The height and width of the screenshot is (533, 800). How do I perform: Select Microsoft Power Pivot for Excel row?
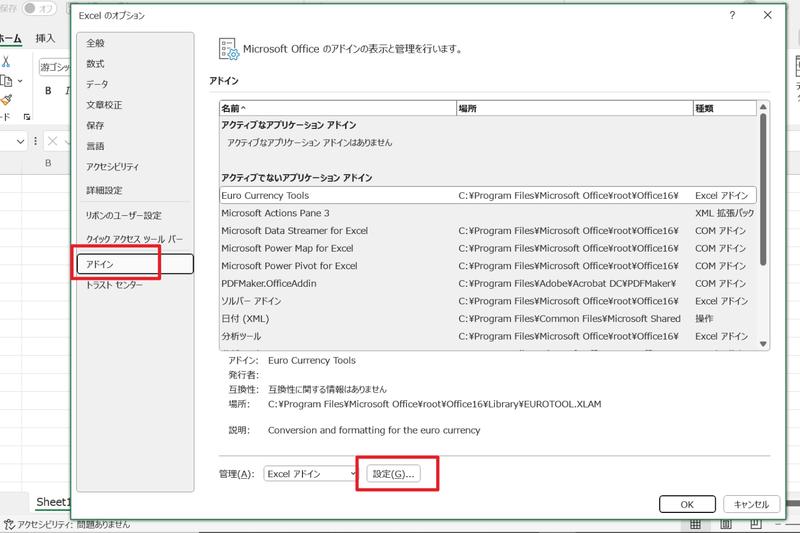pos(488,266)
